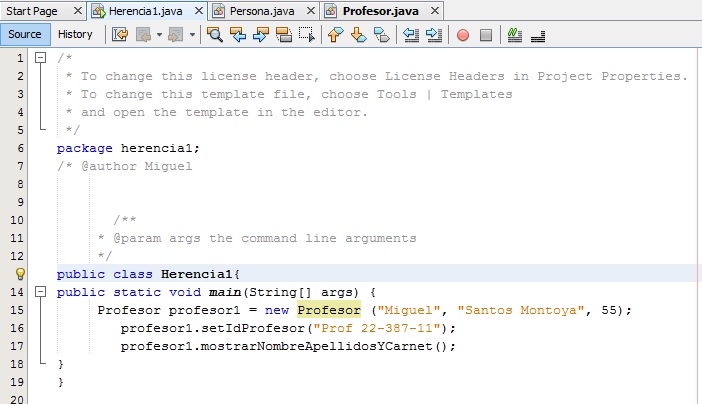Collapse the license comment fold at line 1
The image size is (702, 404).
(x=40, y=58)
